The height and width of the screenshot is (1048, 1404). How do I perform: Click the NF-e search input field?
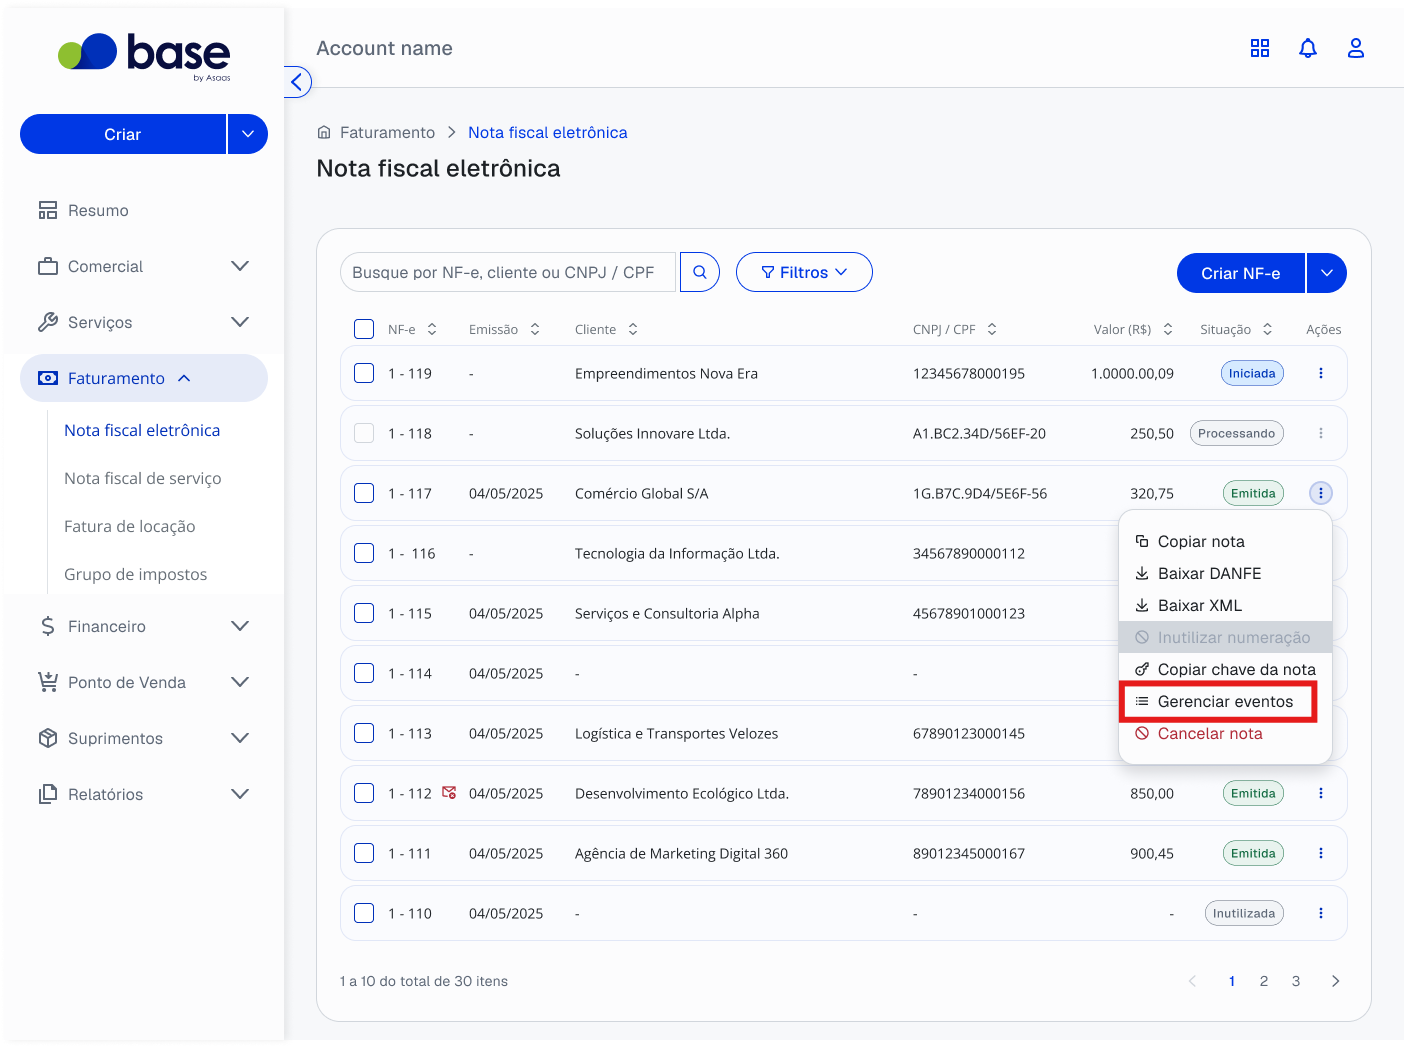pos(508,272)
